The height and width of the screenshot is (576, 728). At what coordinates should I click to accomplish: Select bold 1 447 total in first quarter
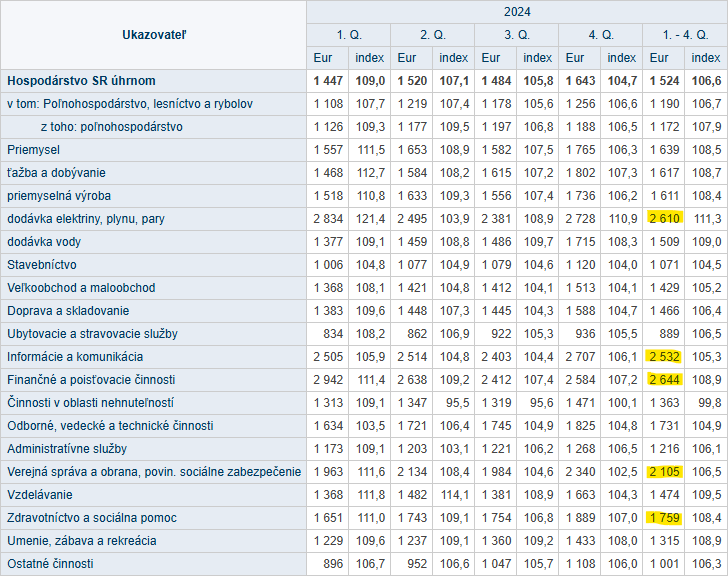[x=328, y=81]
